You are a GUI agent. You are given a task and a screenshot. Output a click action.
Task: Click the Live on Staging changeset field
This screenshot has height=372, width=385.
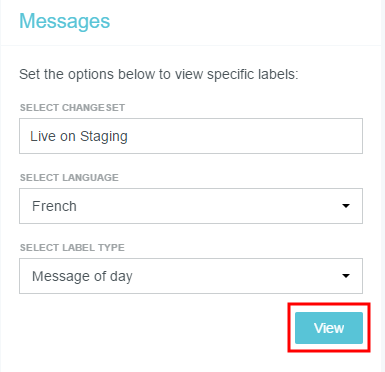(191, 136)
